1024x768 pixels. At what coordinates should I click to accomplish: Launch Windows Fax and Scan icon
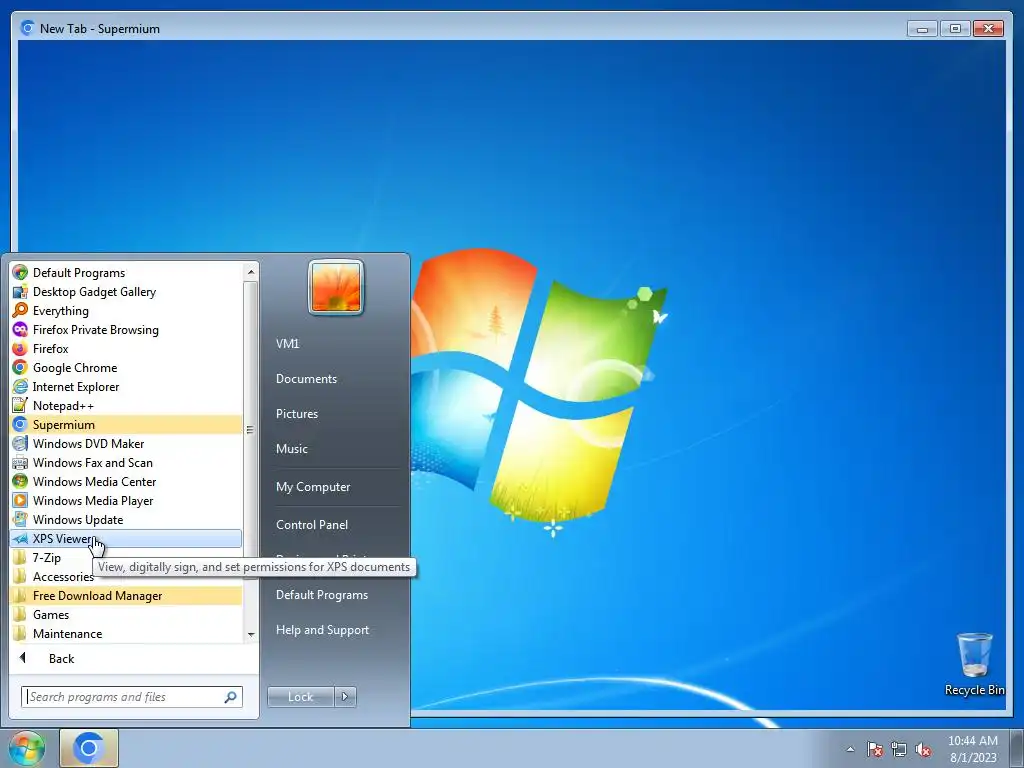point(20,462)
